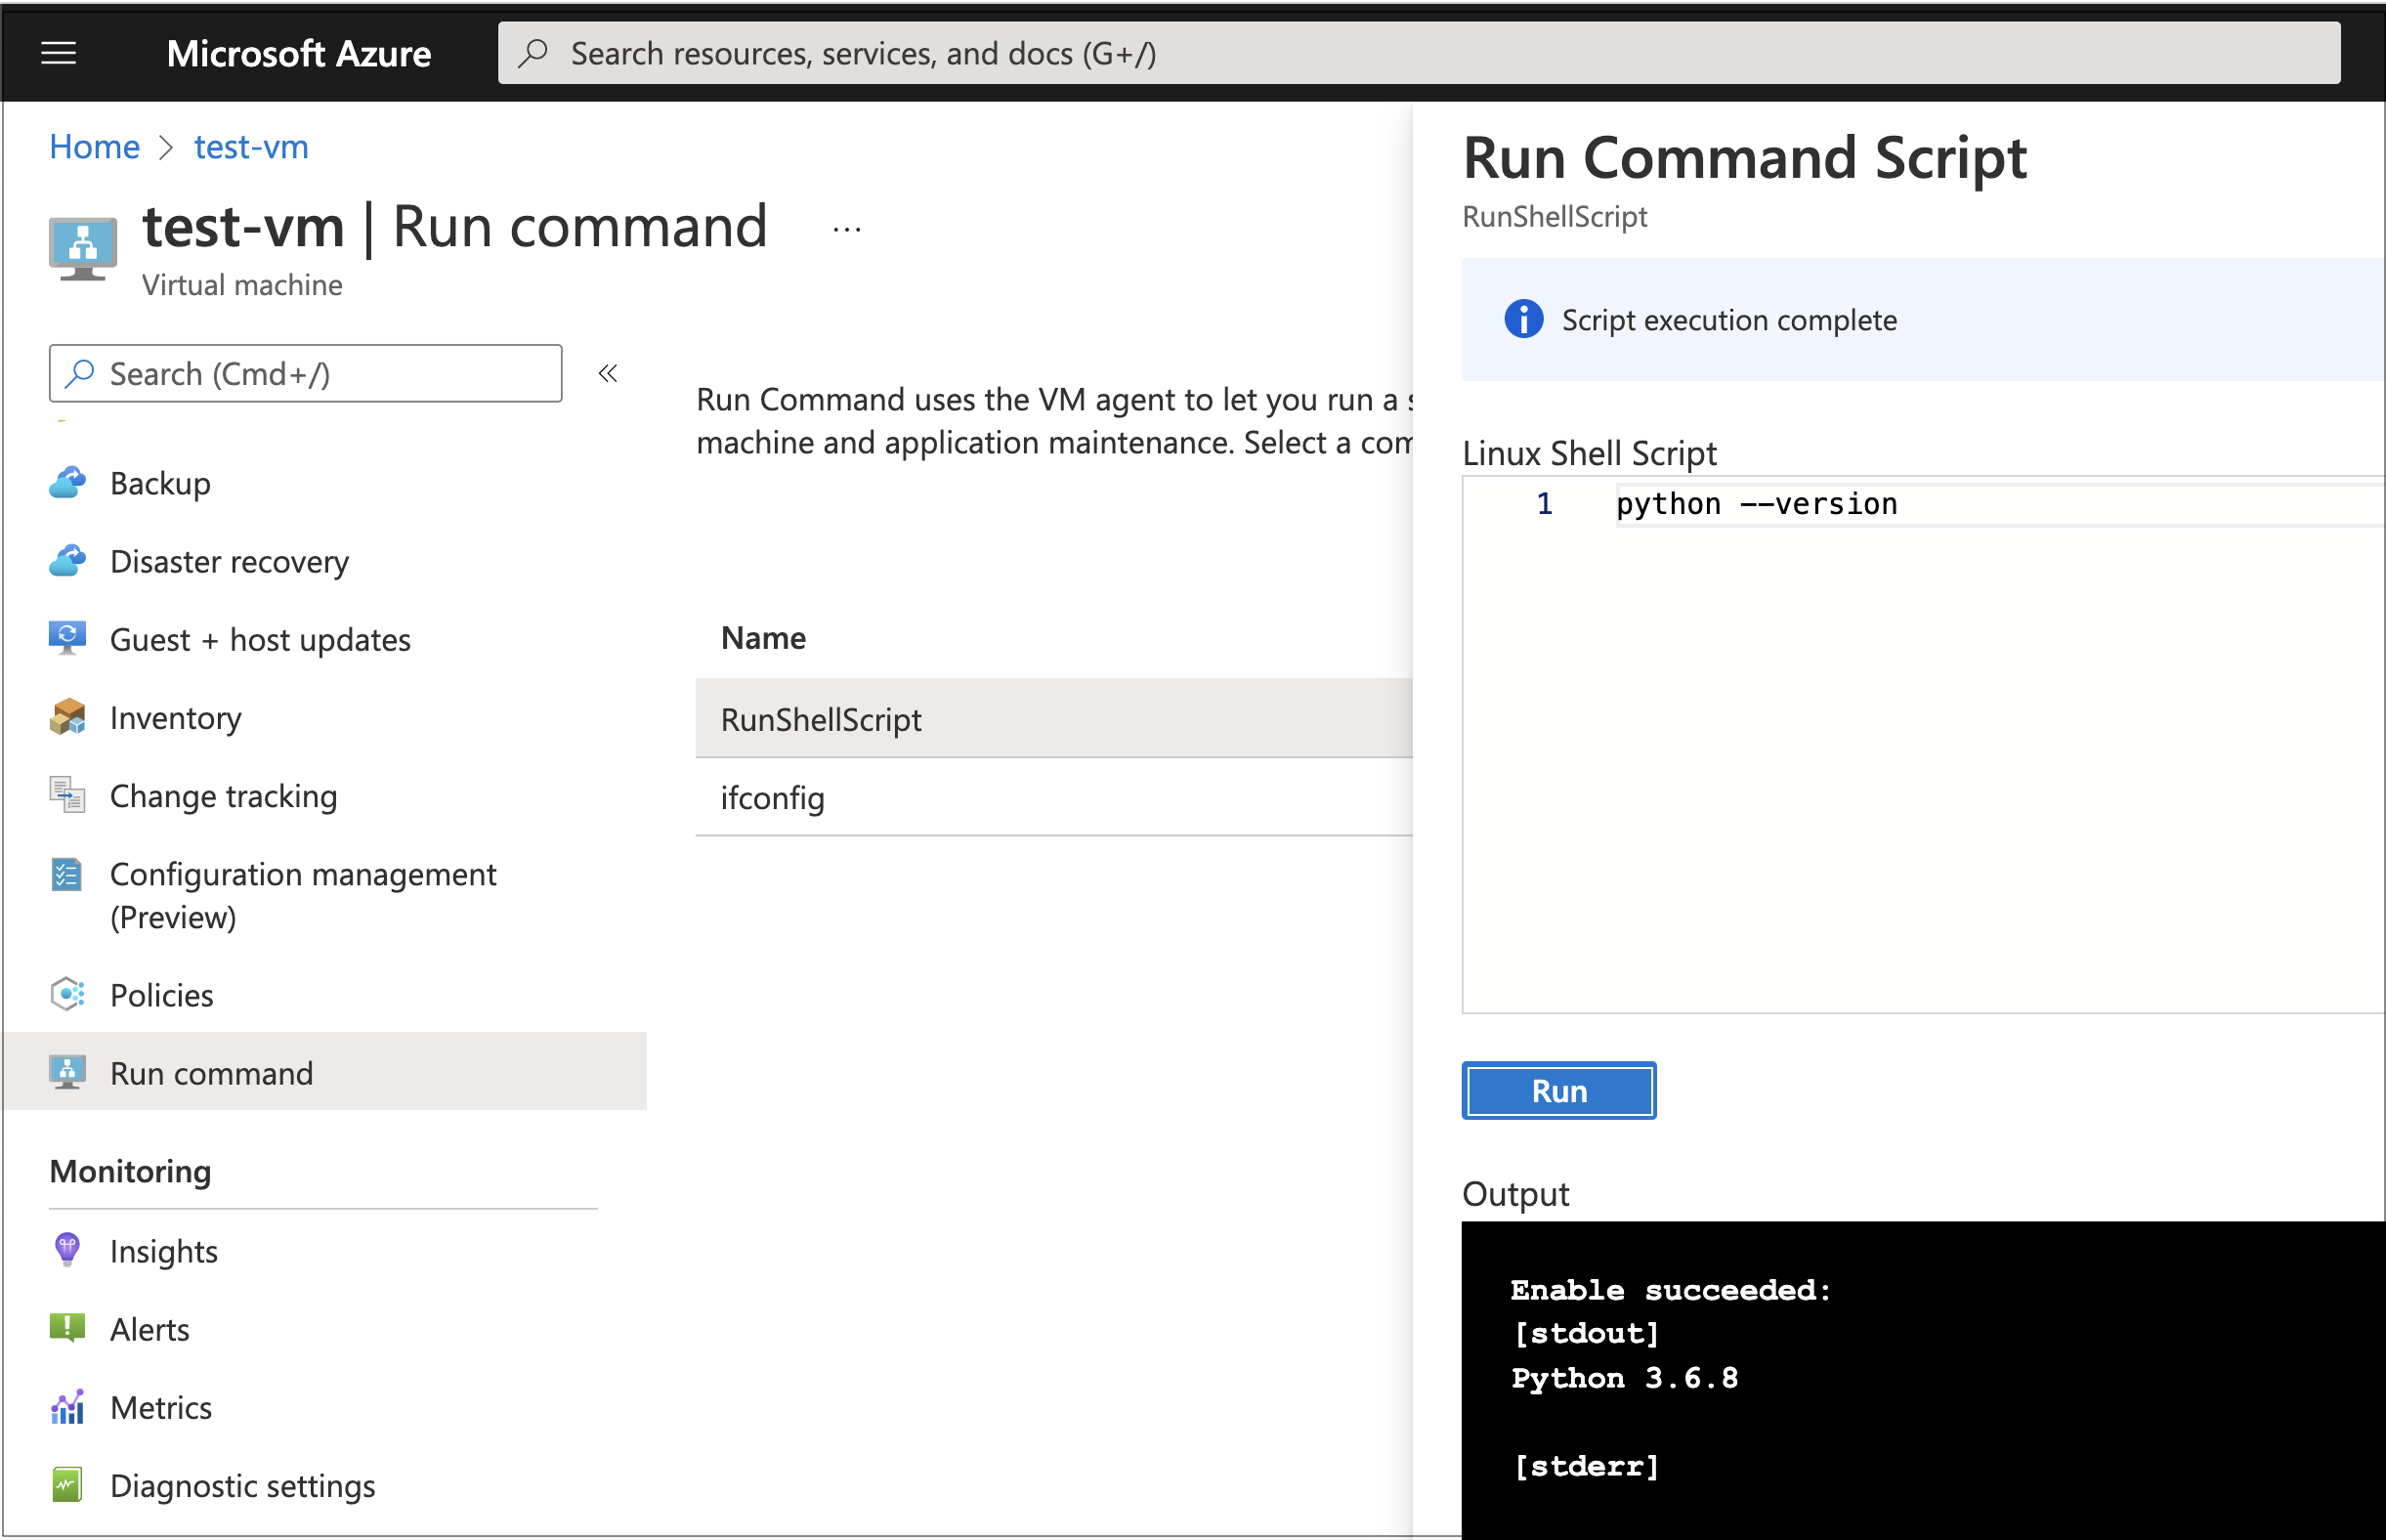Viewport: 2386px width, 1540px height.
Task: Open Configuration management (Preview)
Action: pyautogui.click(x=302, y=895)
